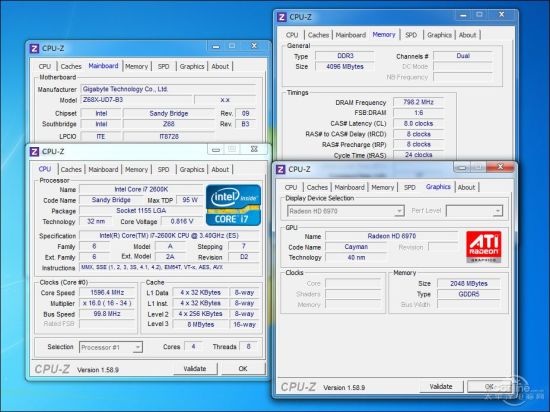Click OK in the Graphics window
This screenshot has width=550, height=412.
click(489, 386)
